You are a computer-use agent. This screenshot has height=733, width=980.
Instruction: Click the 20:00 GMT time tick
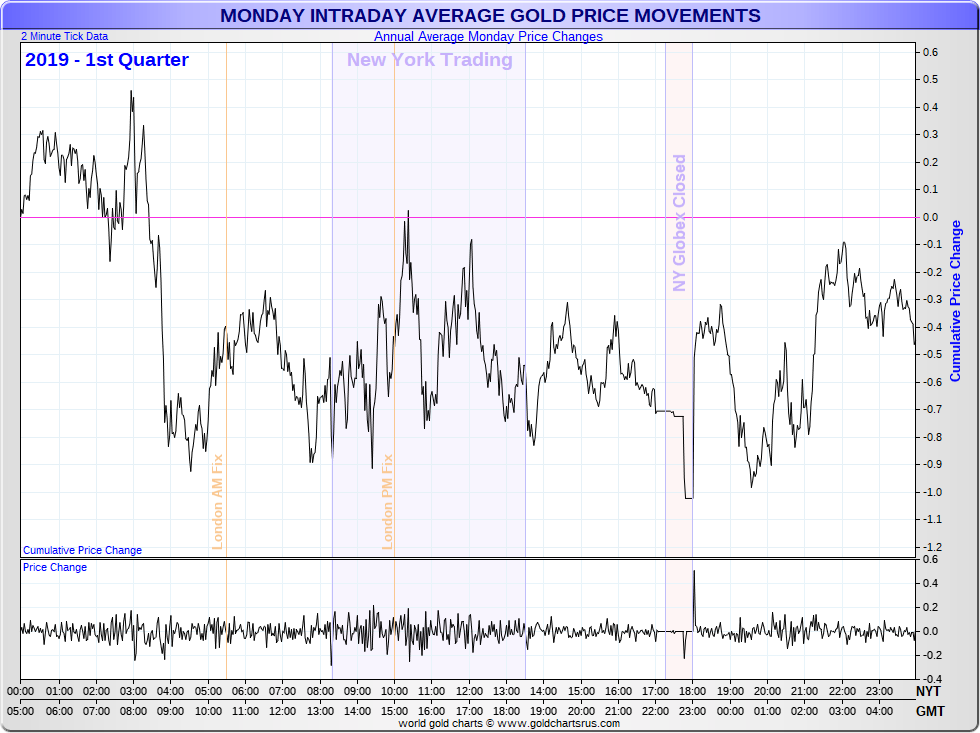point(581,711)
